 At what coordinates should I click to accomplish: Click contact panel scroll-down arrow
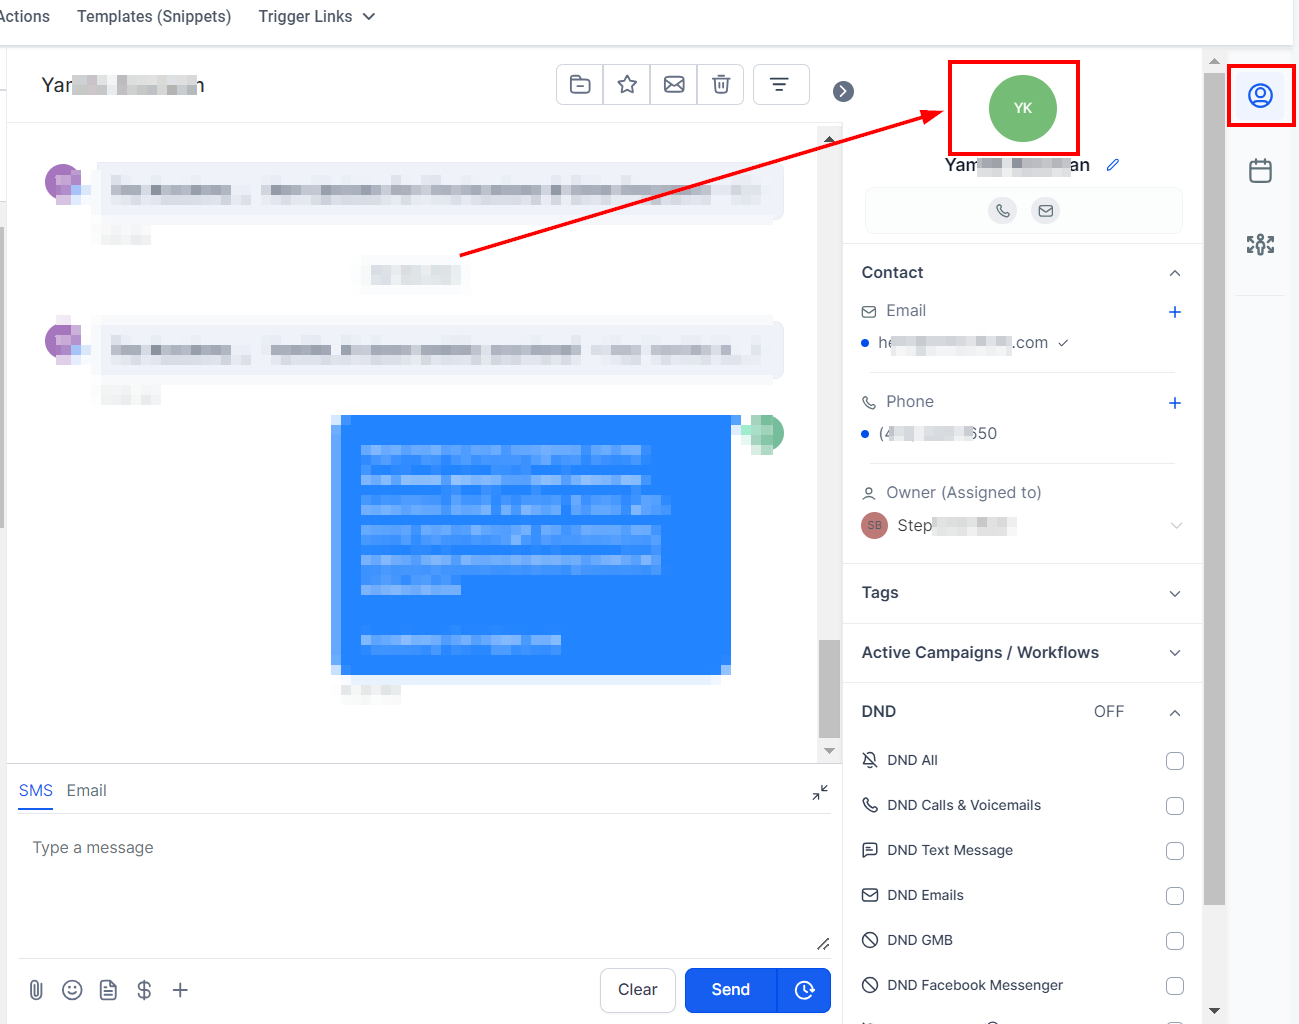[1214, 1012]
